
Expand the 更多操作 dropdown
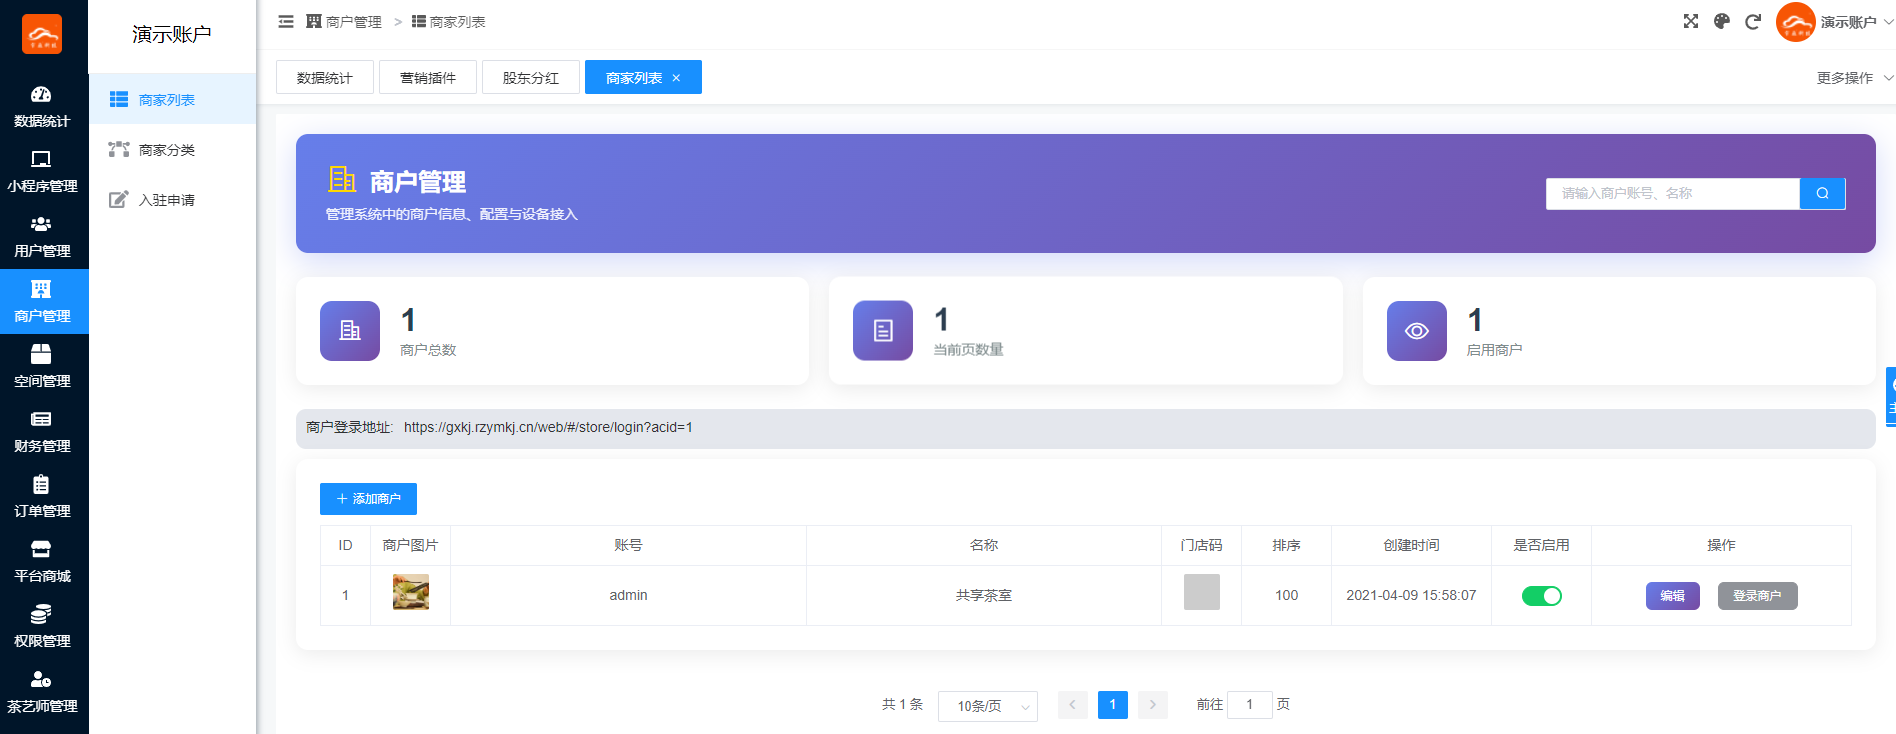pos(1853,78)
